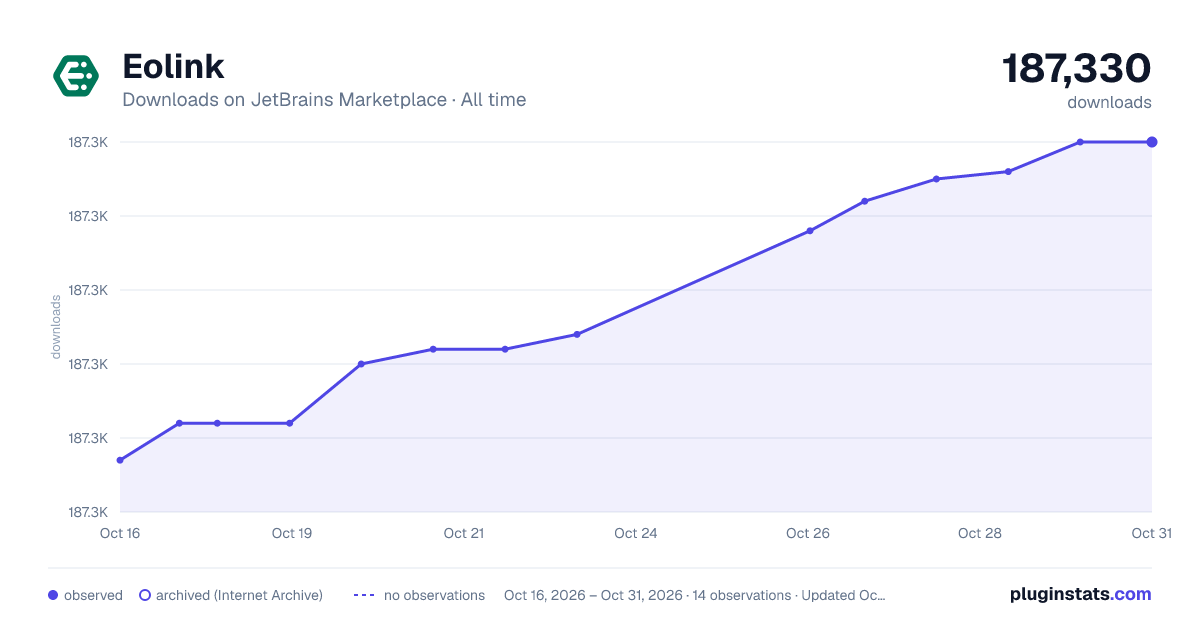Click the Oct 24 axis label
Image resolution: width=1200 pixels, height=630 pixels.
tap(636, 533)
